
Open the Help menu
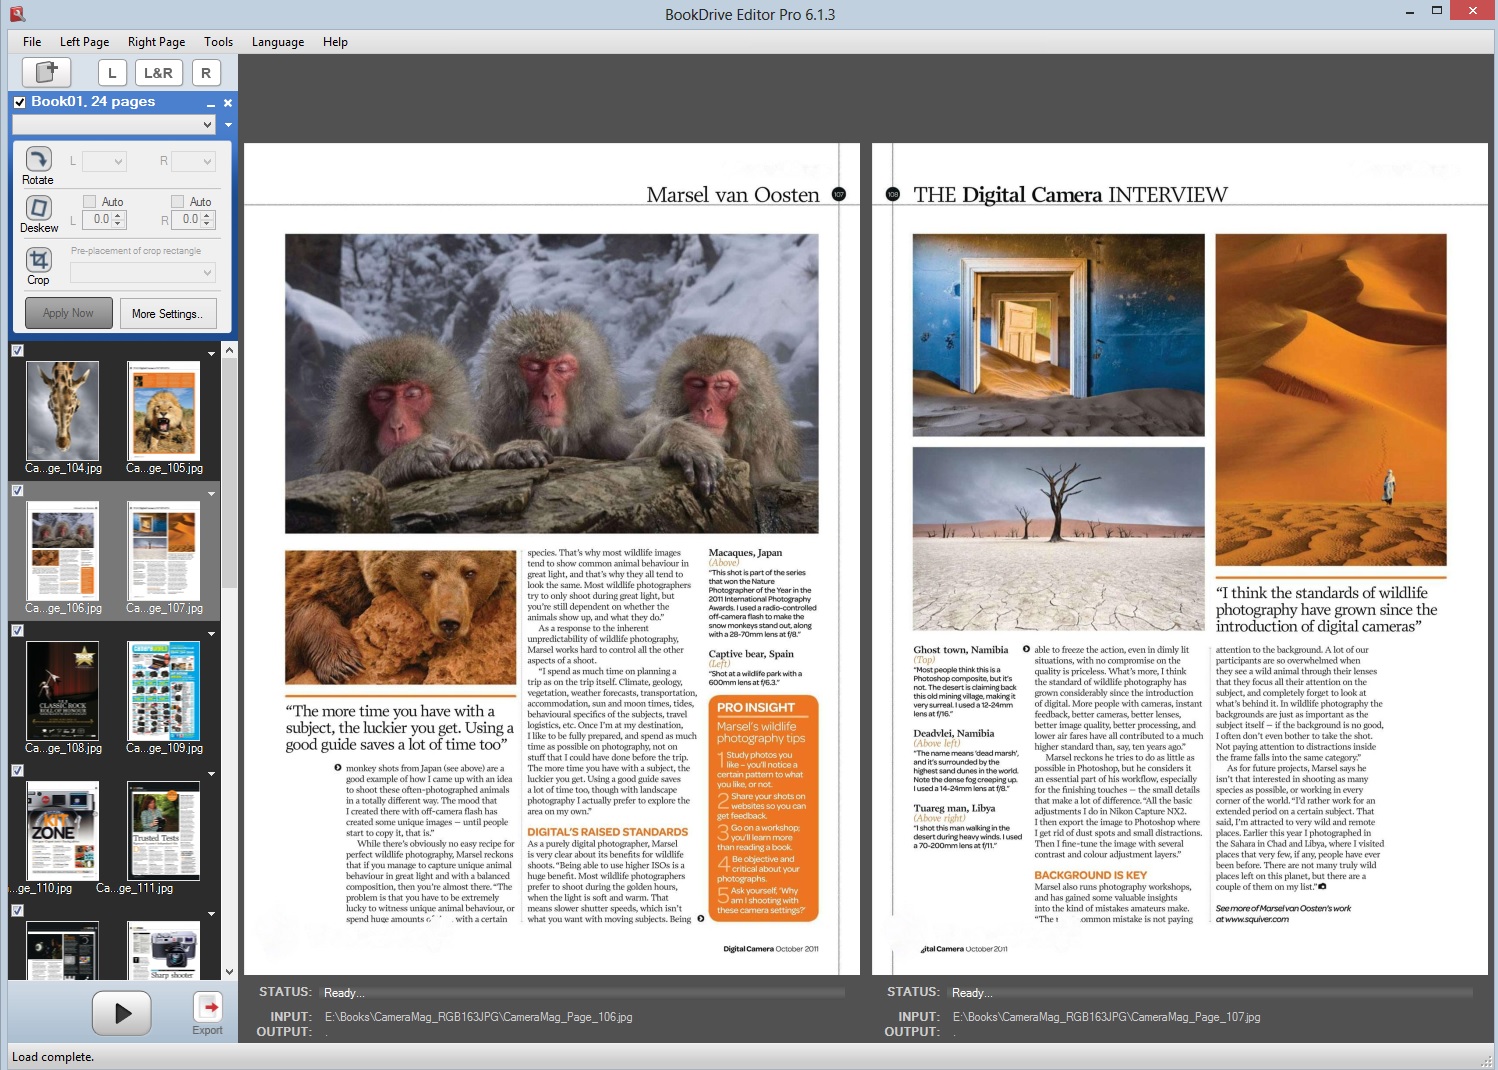coord(335,42)
